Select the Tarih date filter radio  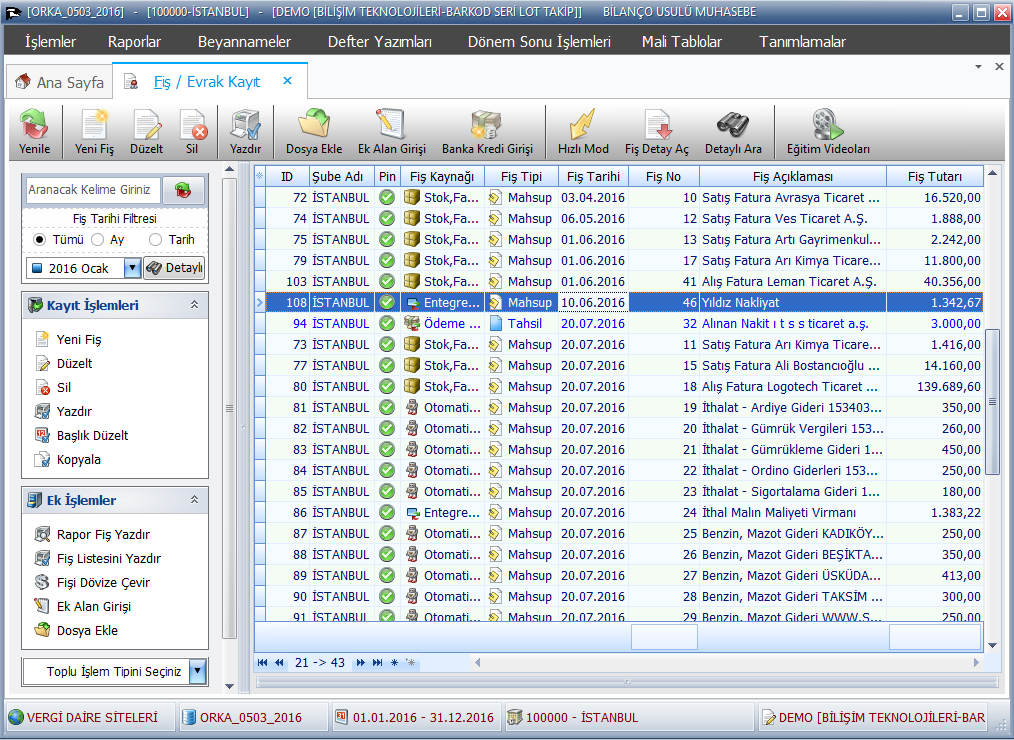pyautogui.click(x=155, y=239)
